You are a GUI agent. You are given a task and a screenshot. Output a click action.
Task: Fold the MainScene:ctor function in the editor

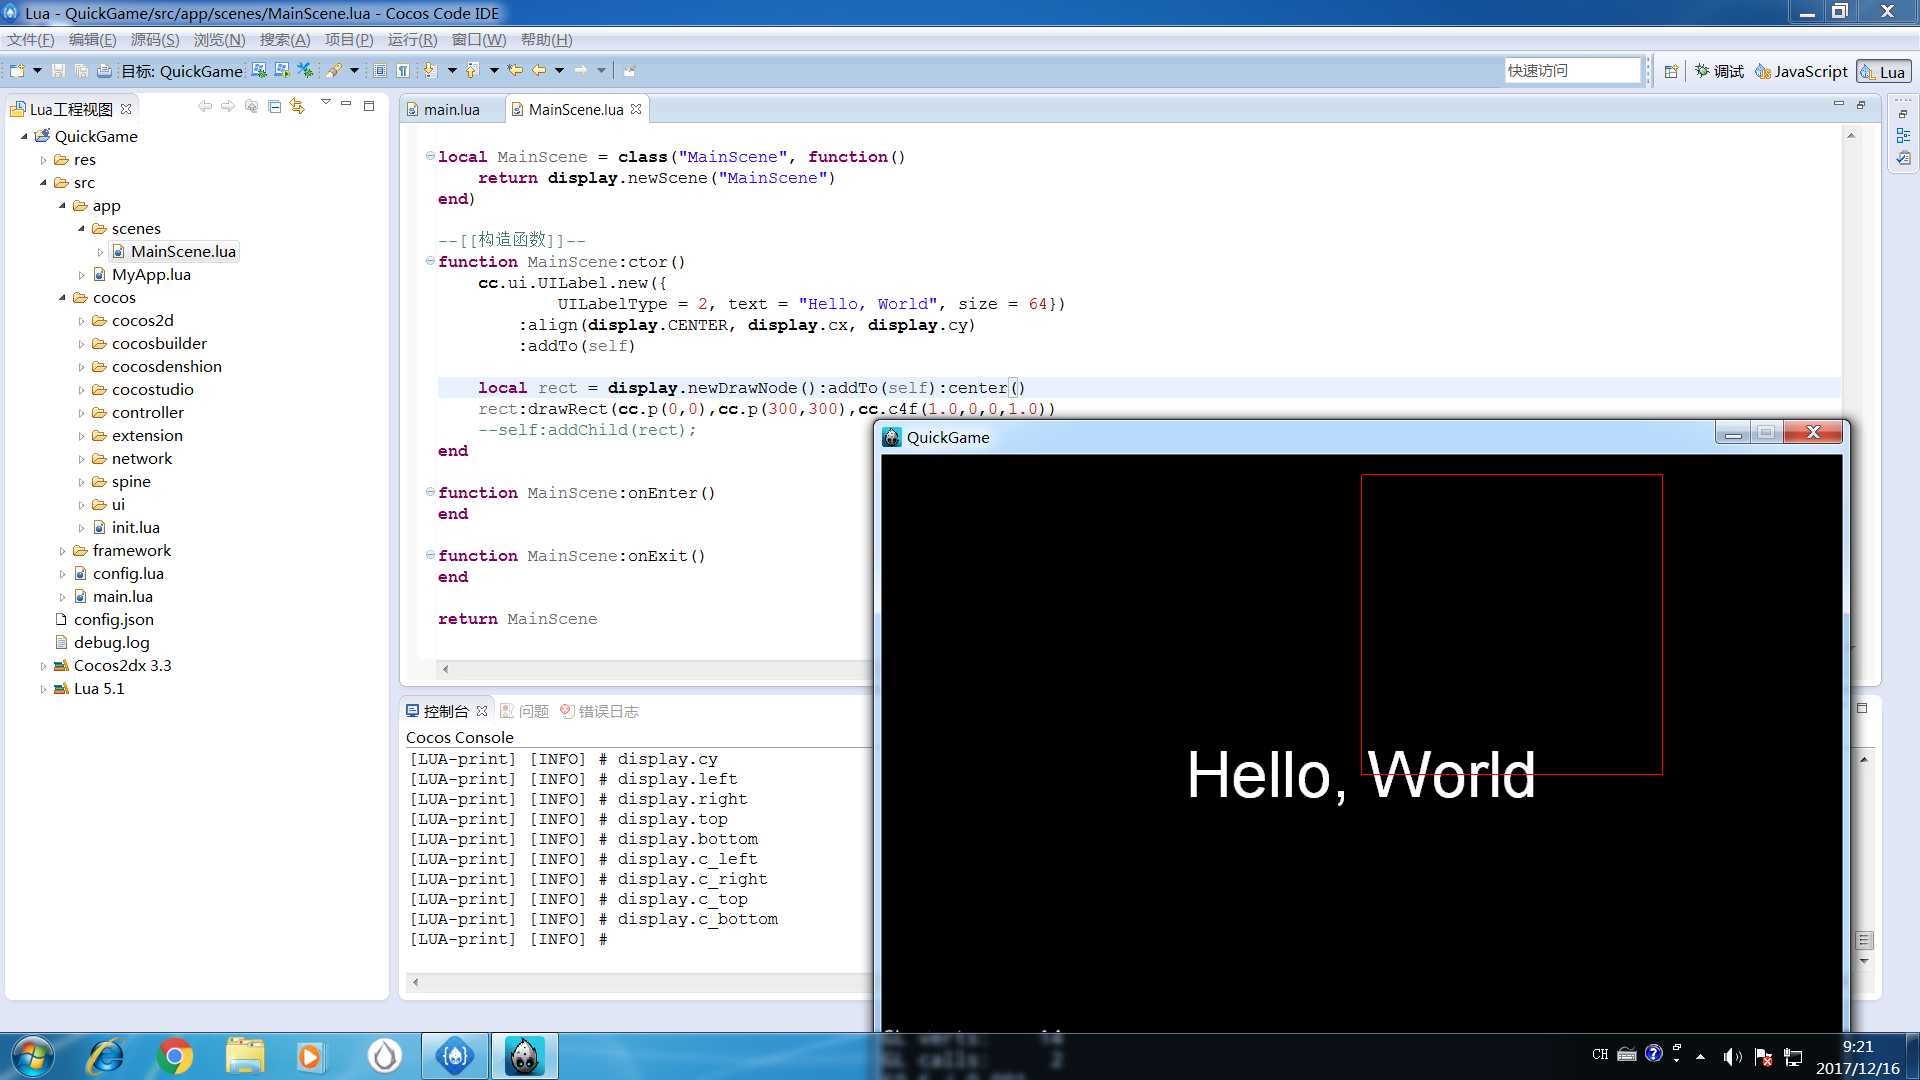click(x=430, y=261)
